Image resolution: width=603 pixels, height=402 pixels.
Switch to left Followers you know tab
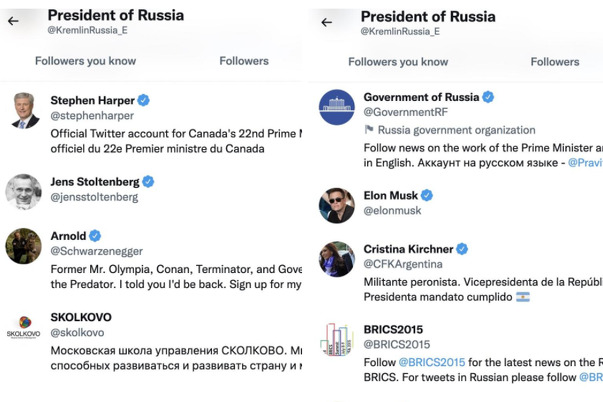click(85, 61)
